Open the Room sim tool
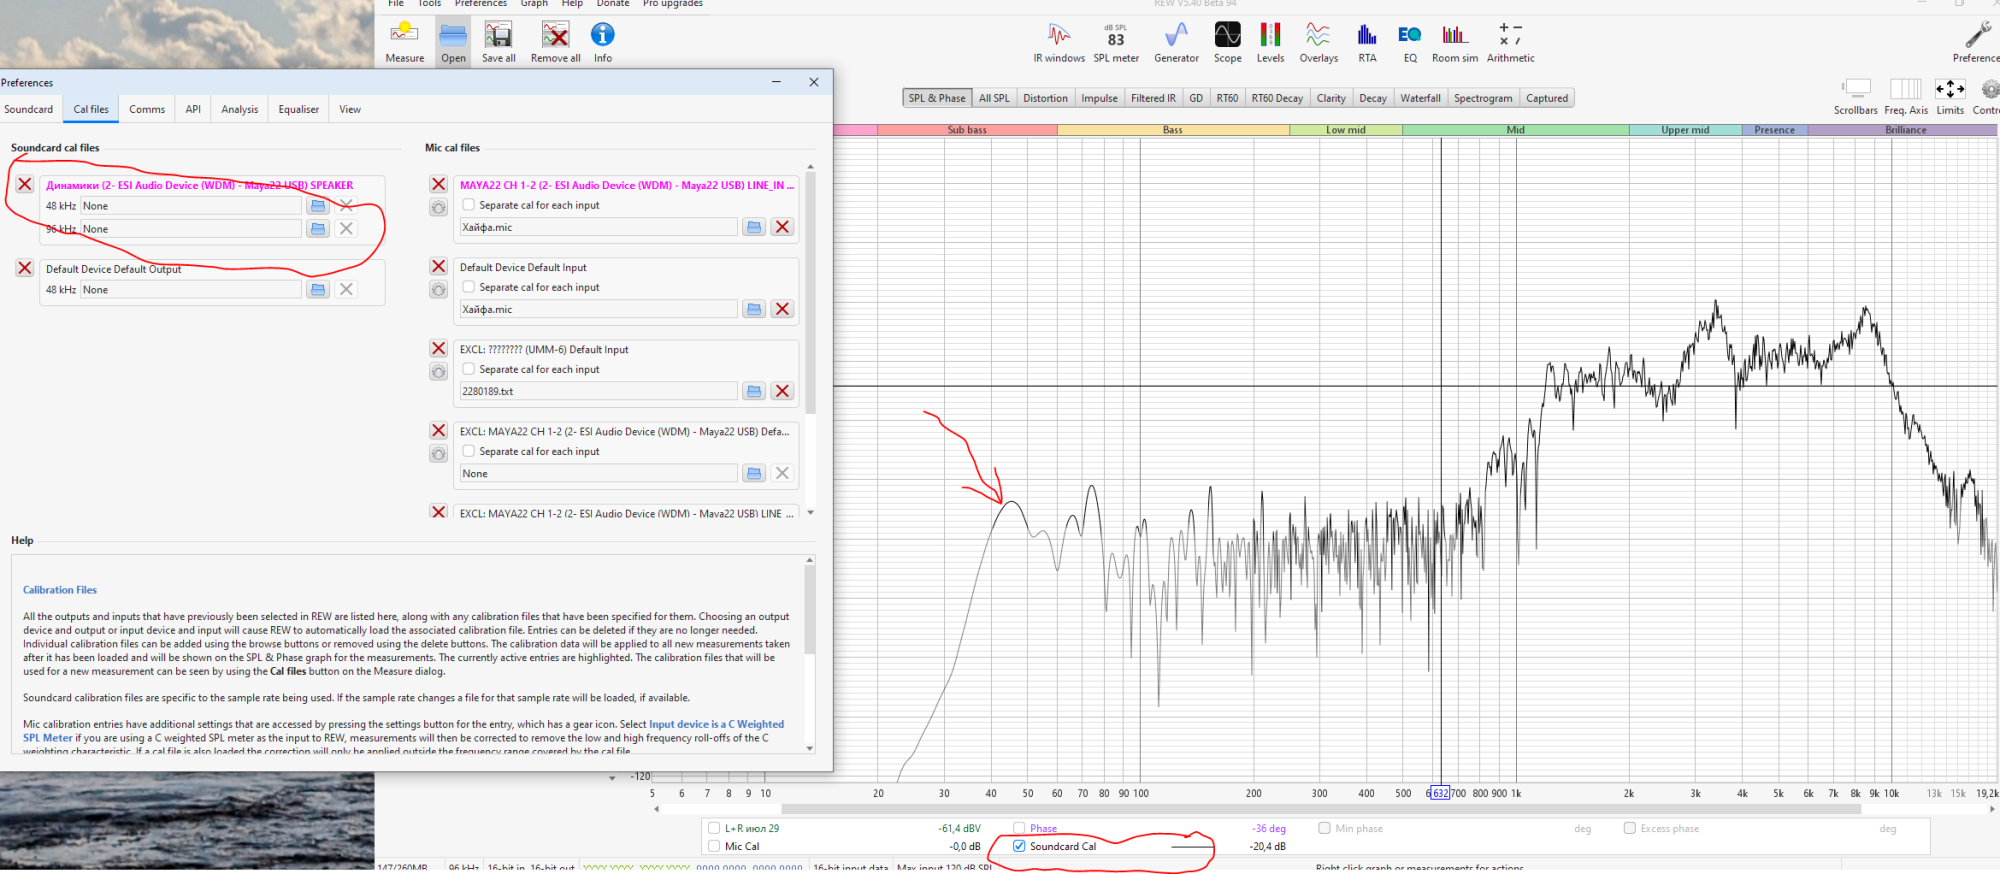The width and height of the screenshot is (2000, 874). click(x=1454, y=42)
